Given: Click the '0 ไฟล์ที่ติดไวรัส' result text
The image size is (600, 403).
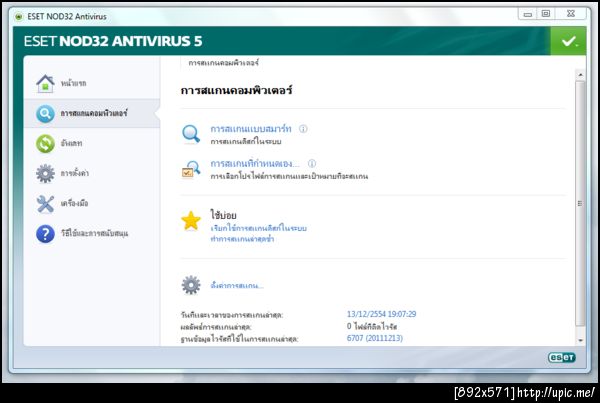Looking at the screenshot, I should click(x=372, y=326).
